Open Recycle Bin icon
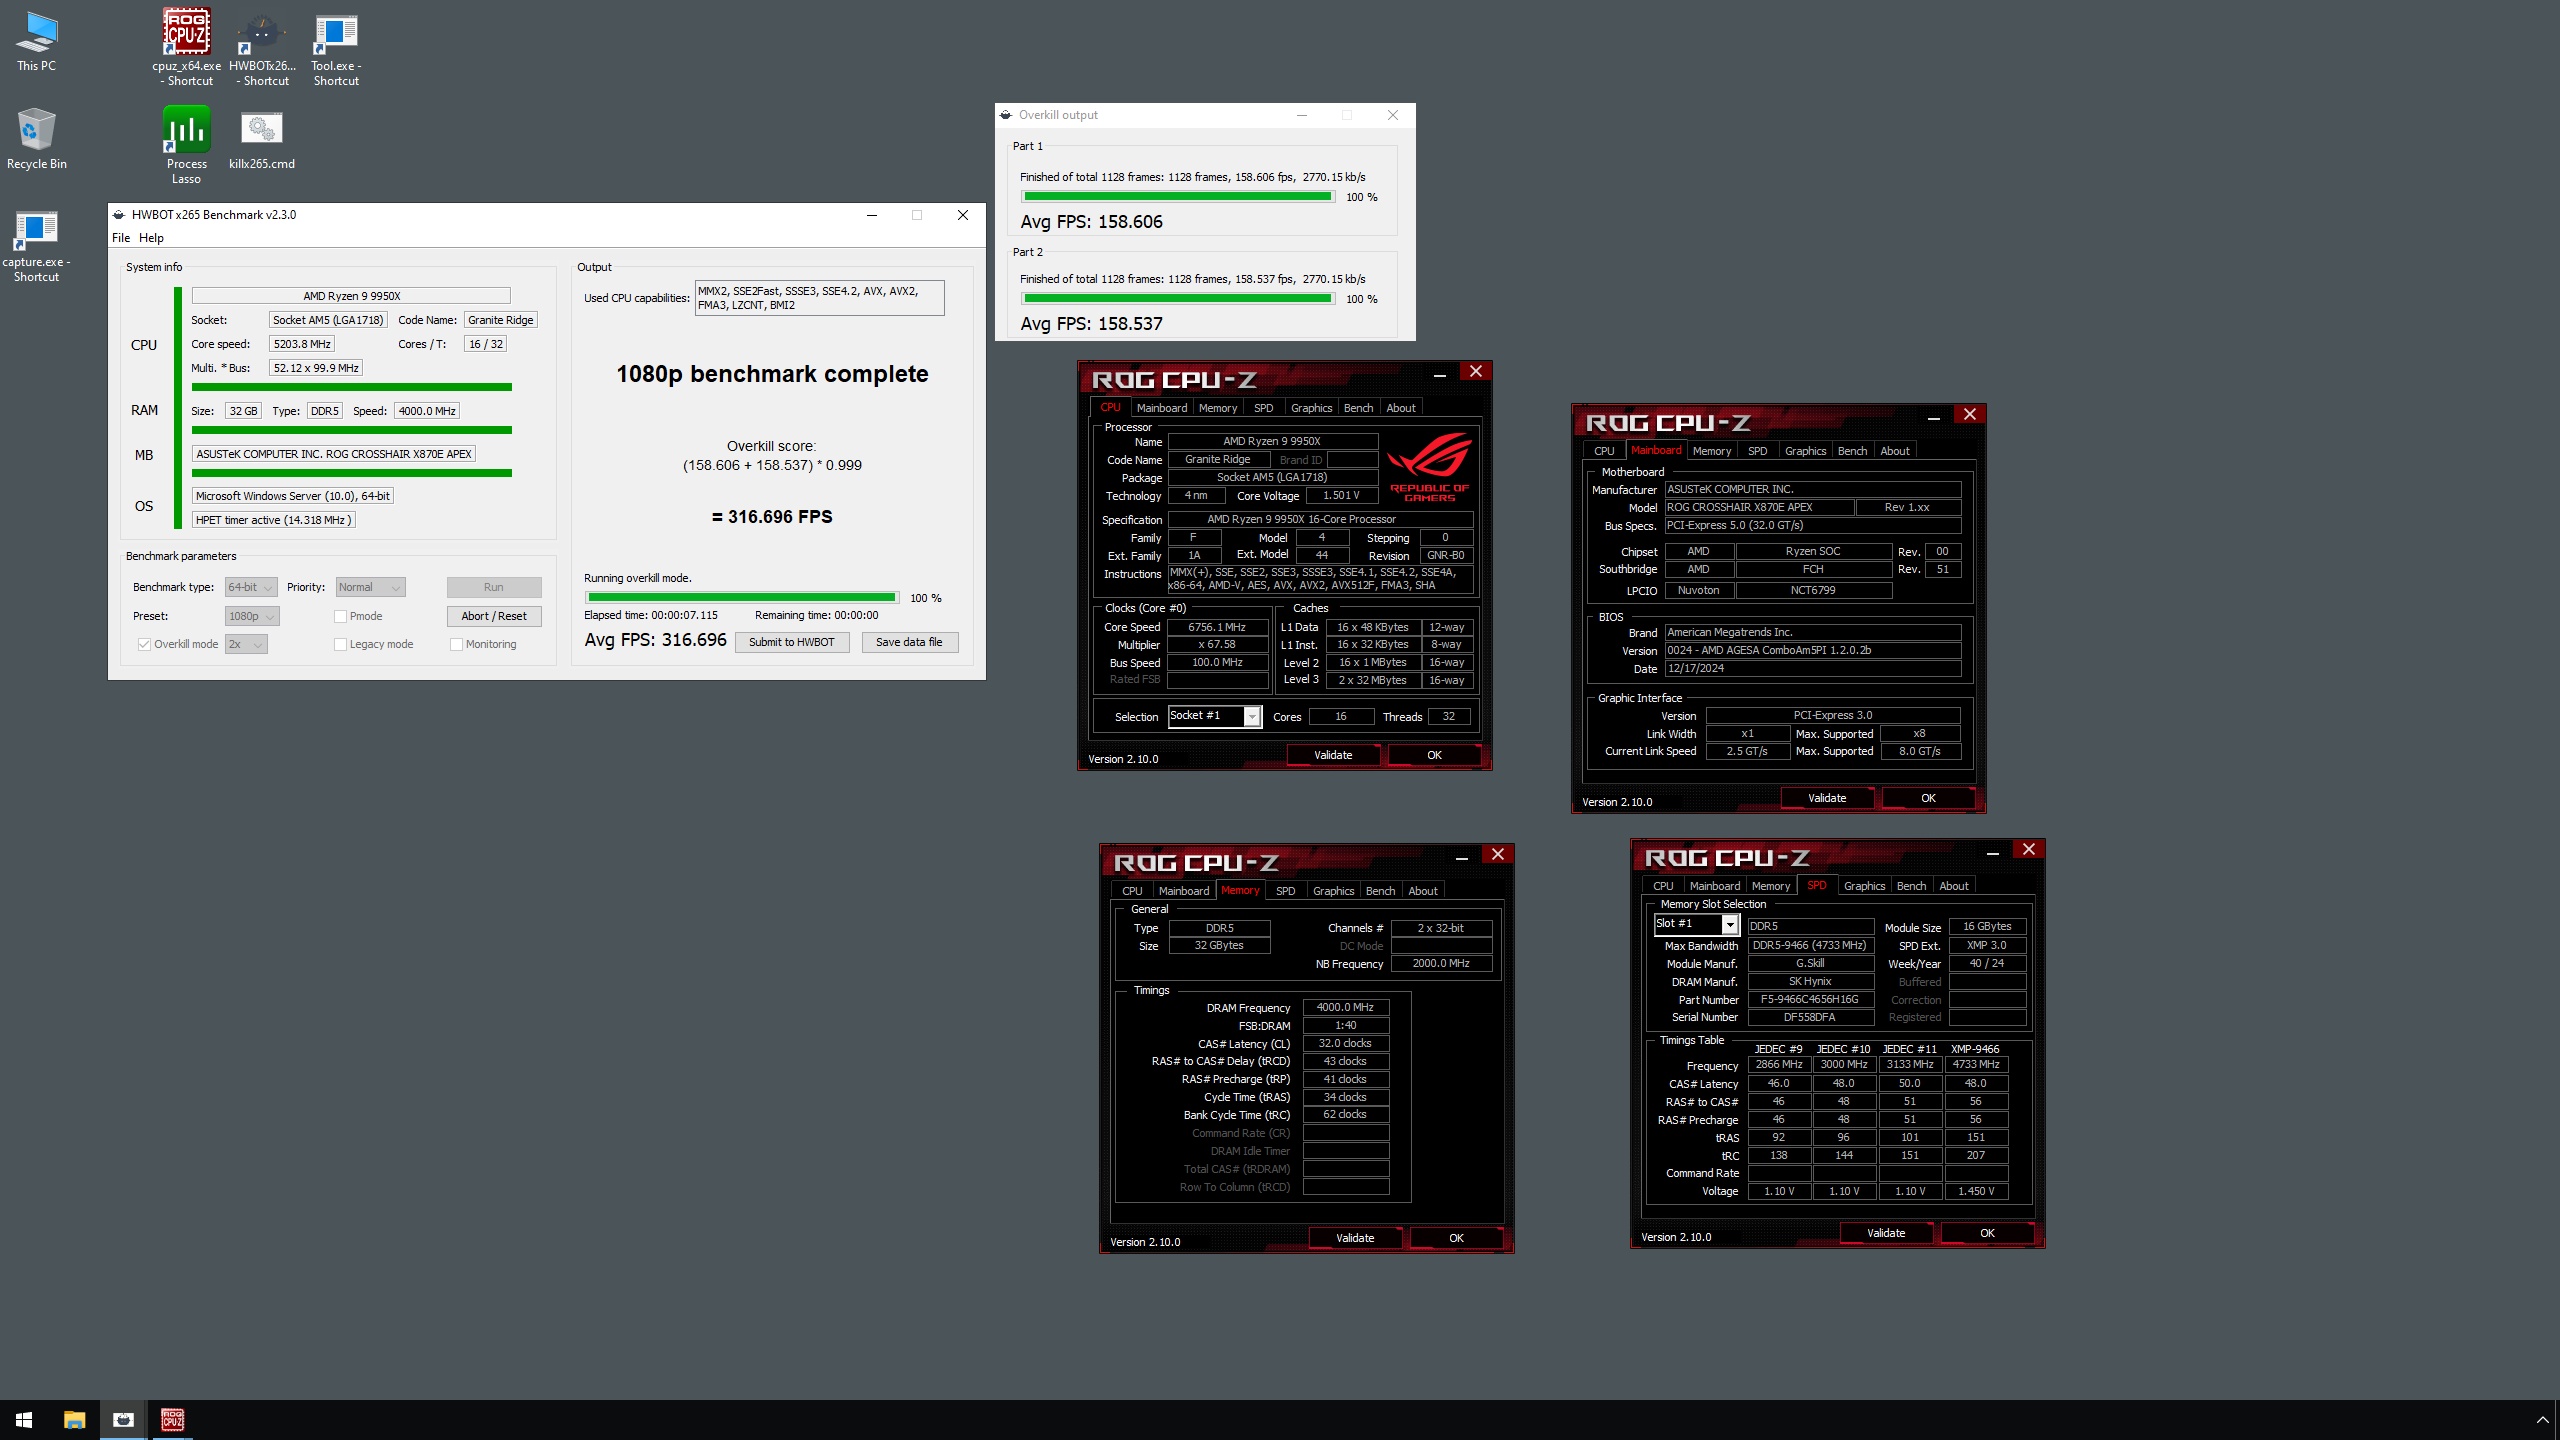The width and height of the screenshot is (2560, 1440). tap(37, 140)
